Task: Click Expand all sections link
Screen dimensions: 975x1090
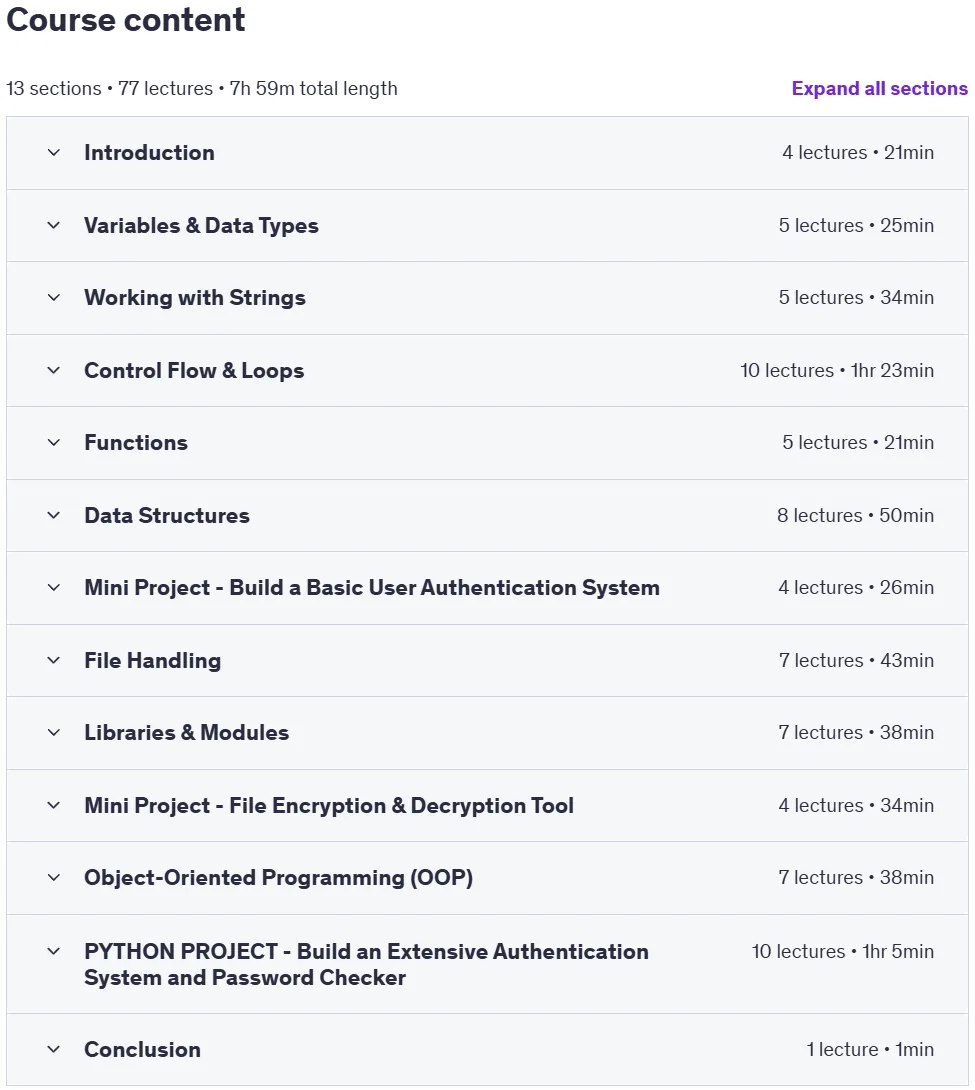Action: pos(879,88)
